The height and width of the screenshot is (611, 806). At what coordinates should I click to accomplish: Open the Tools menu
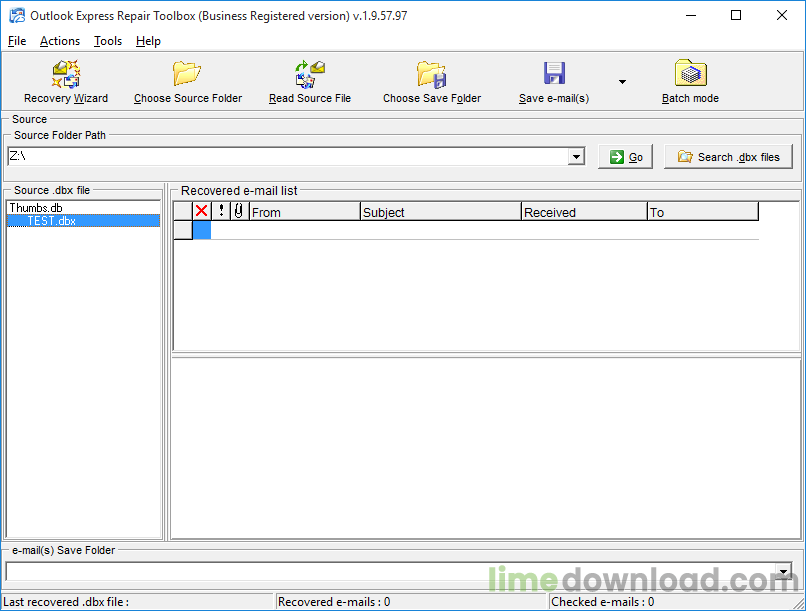point(107,41)
